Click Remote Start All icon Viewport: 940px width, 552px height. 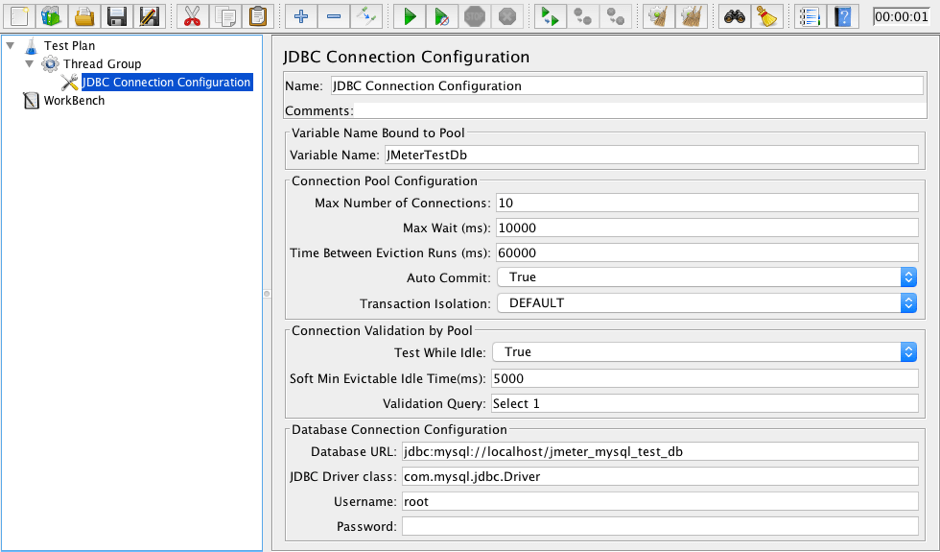coord(550,16)
